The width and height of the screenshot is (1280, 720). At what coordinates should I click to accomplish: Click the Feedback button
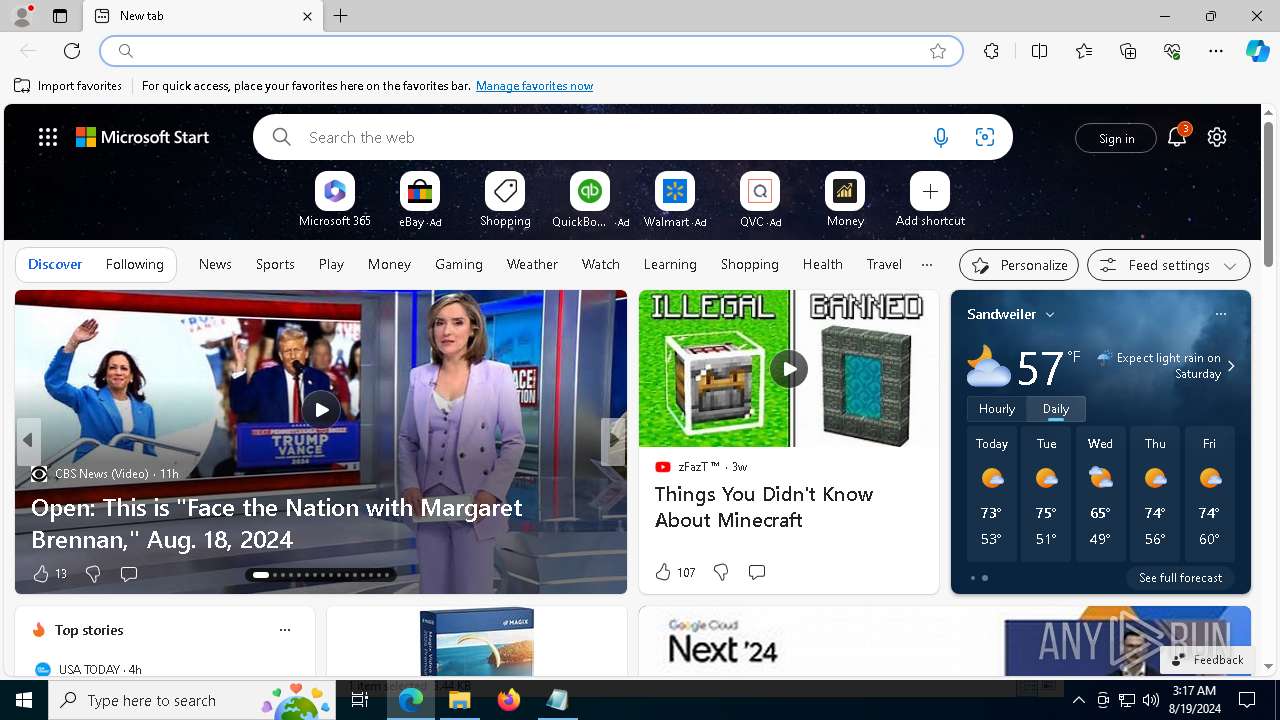click(x=1207, y=659)
